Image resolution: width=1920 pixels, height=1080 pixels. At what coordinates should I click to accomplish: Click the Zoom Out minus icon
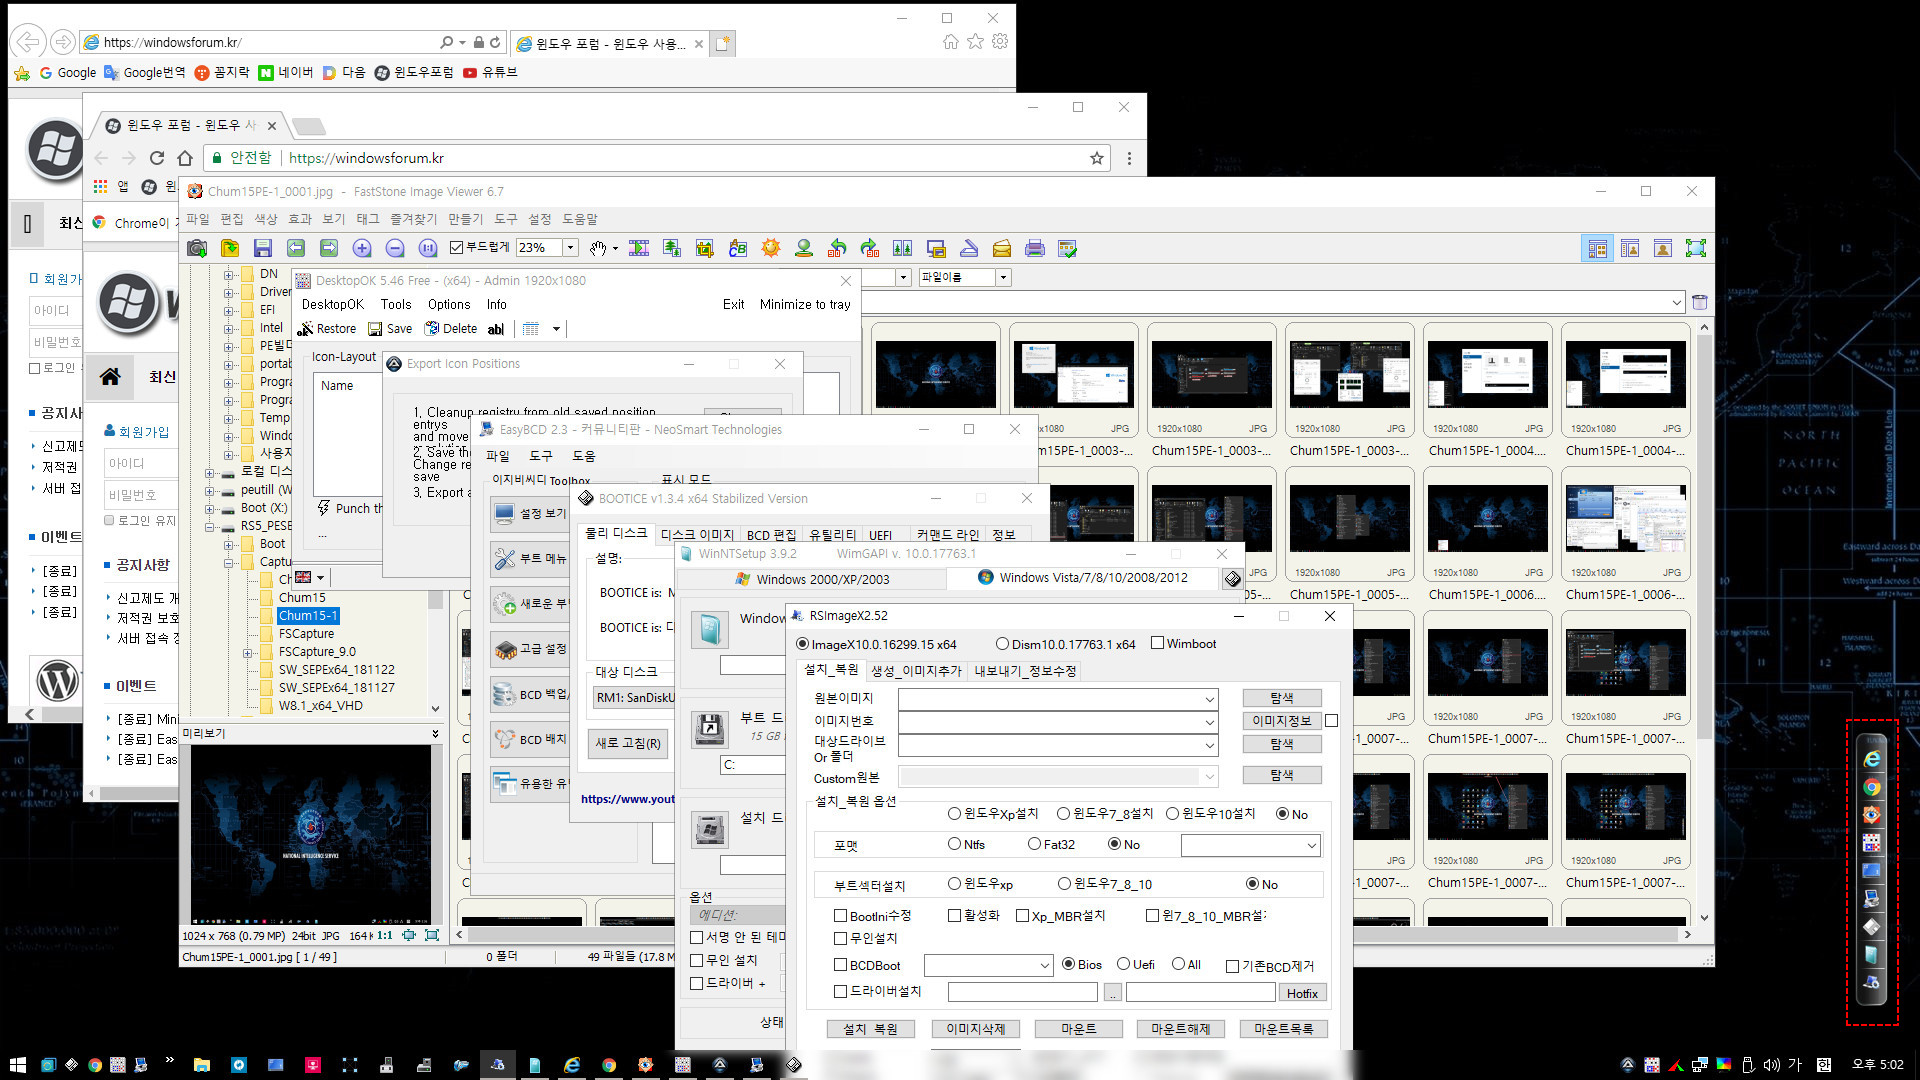(x=395, y=248)
